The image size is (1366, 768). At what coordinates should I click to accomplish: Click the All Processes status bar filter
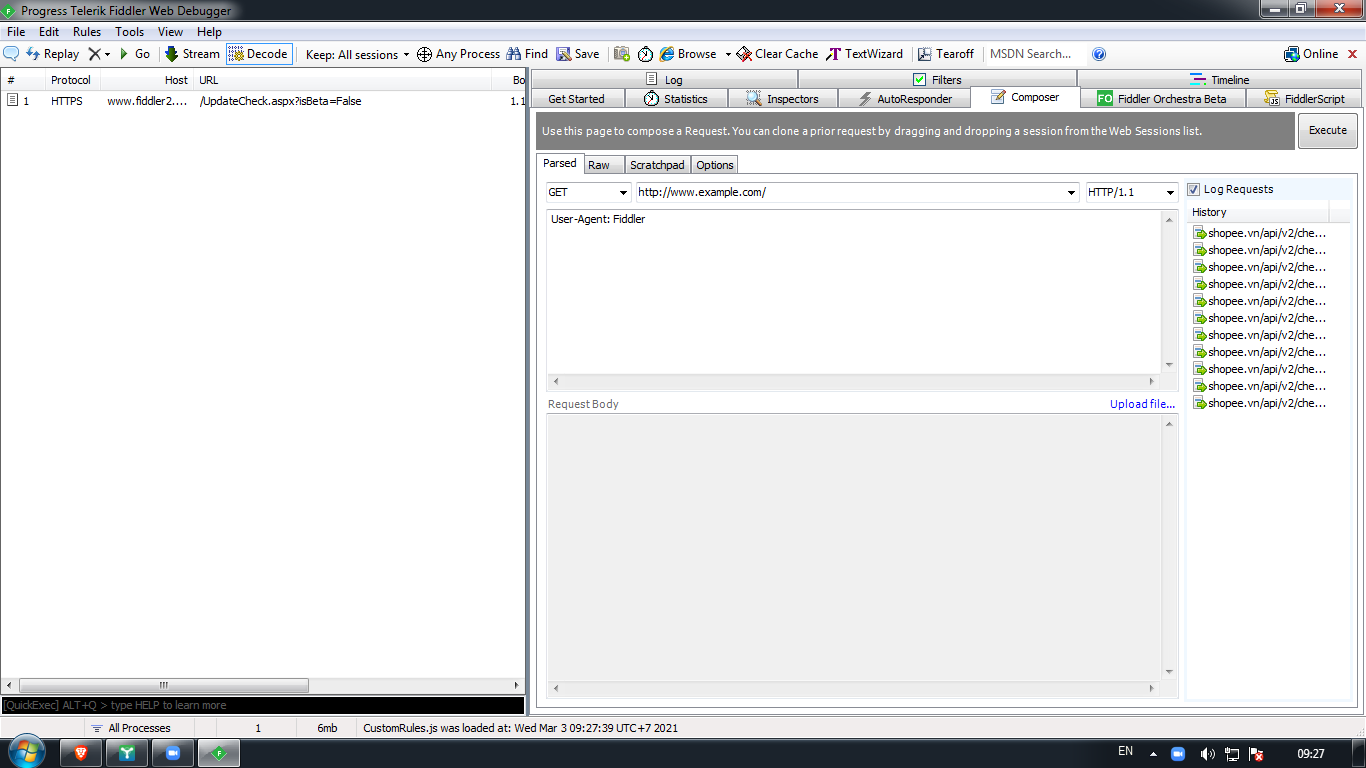point(130,728)
